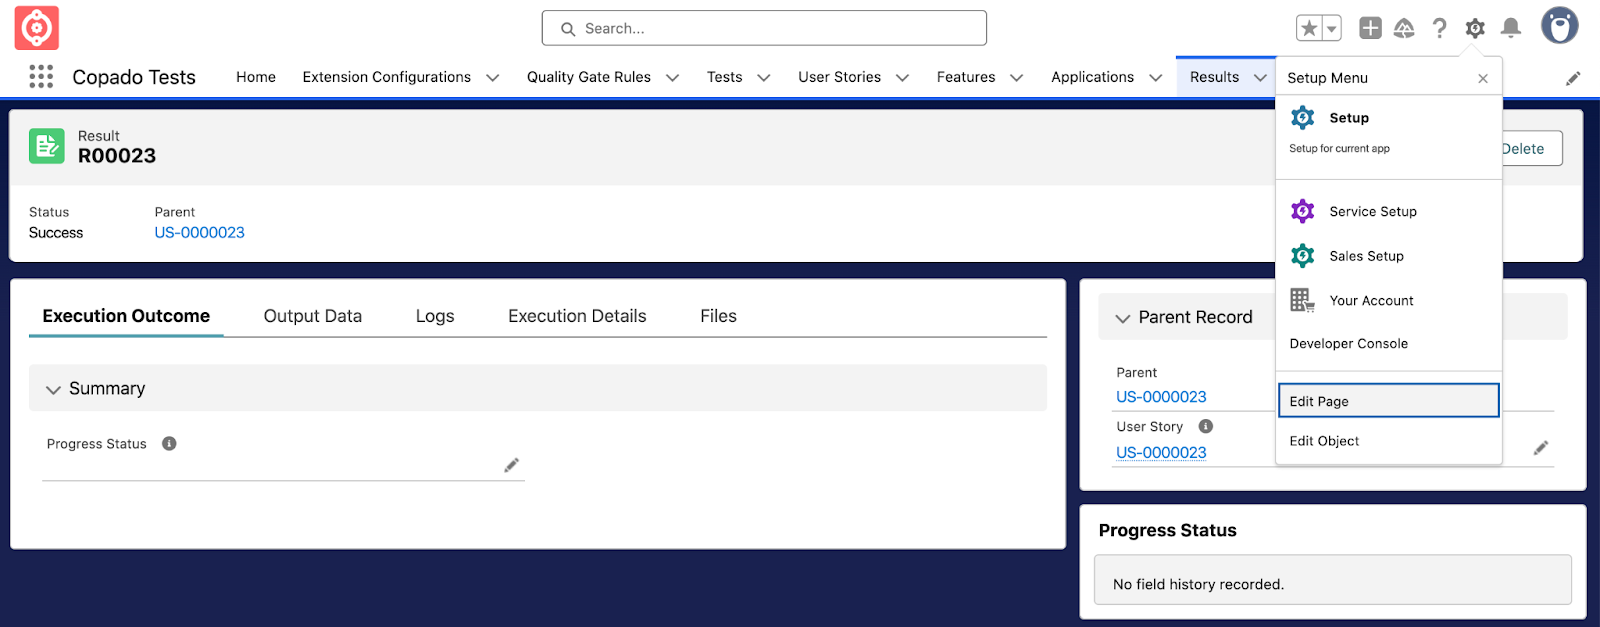The height and width of the screenshot is (627, 1600).
Task: Expand Extension Configurations dropdown chevron
Action: (493, 78)
